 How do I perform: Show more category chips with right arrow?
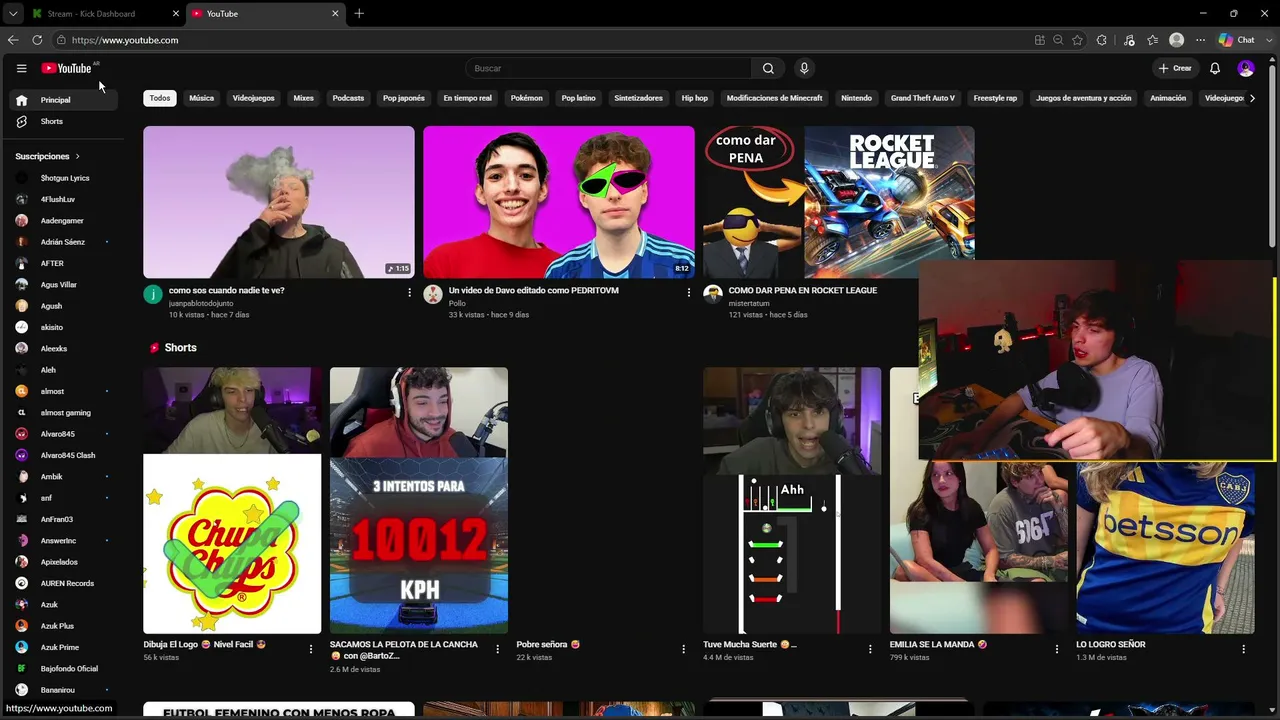1252,98
